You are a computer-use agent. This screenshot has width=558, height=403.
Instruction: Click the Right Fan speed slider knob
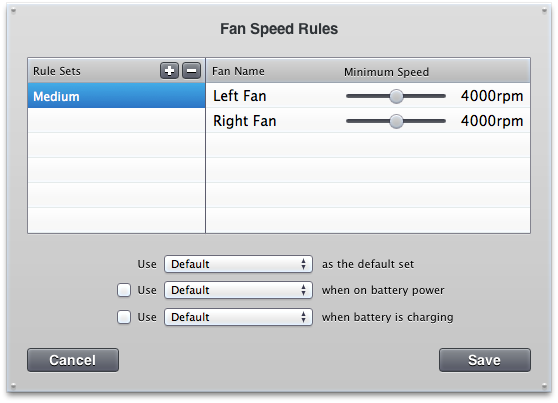point(396,121)
